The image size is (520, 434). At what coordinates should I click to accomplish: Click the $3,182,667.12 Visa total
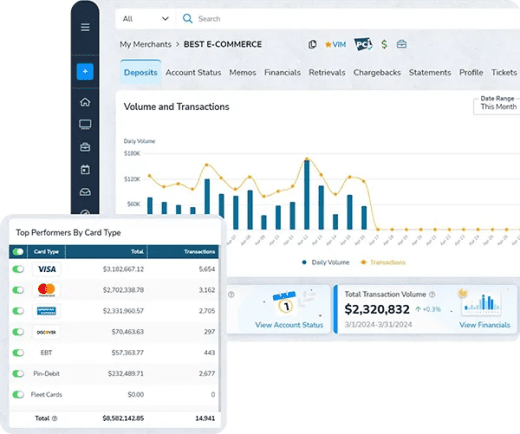click(x=123, y=269)
